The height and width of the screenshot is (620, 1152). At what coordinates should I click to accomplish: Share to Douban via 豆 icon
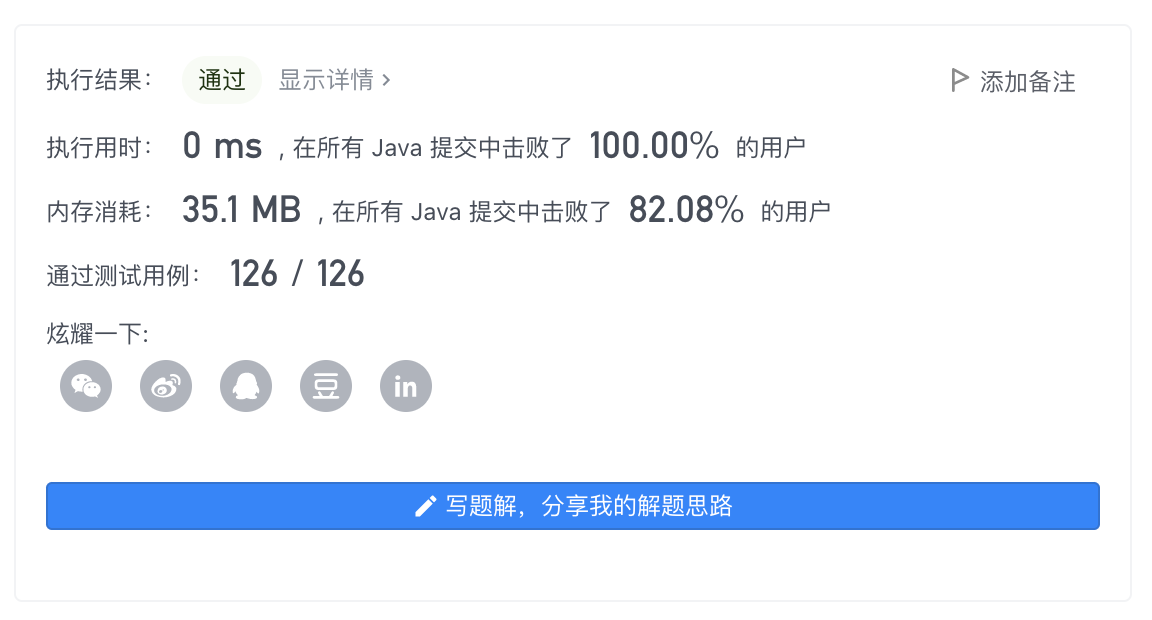pos(326,386)
